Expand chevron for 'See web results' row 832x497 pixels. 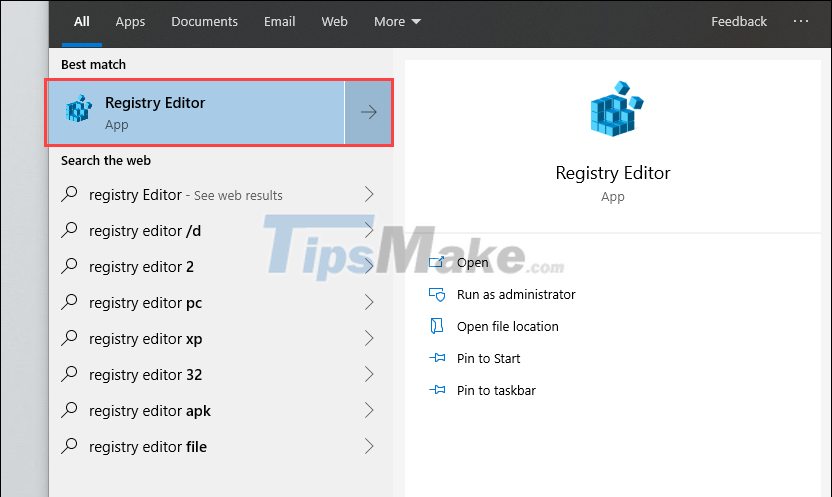[369, 195]
